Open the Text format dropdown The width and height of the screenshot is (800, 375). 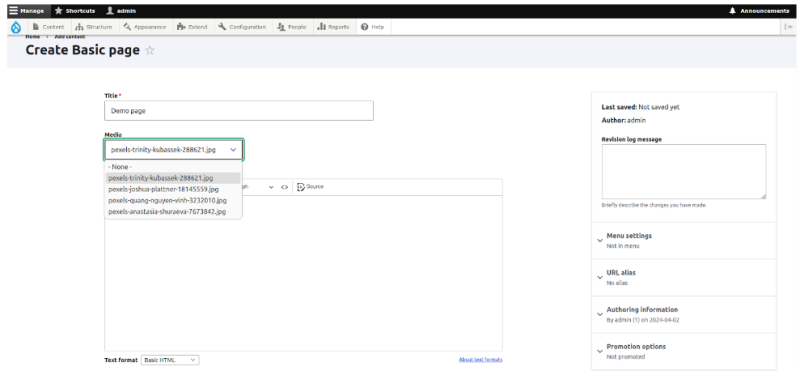(170, 360)
